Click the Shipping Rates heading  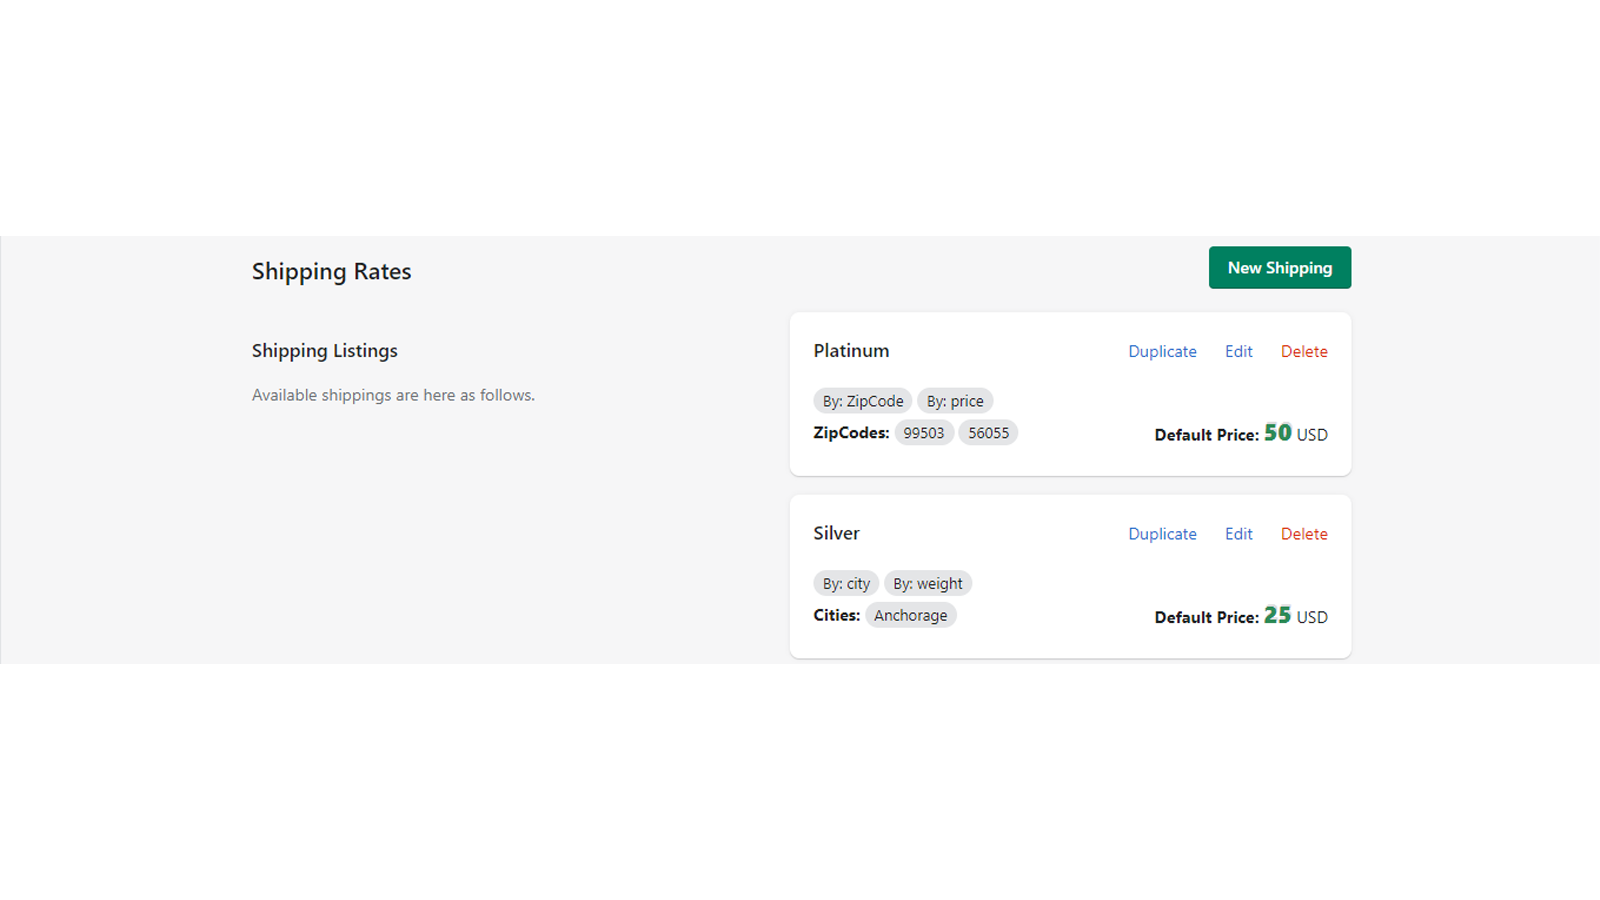(x=331, y=271)
